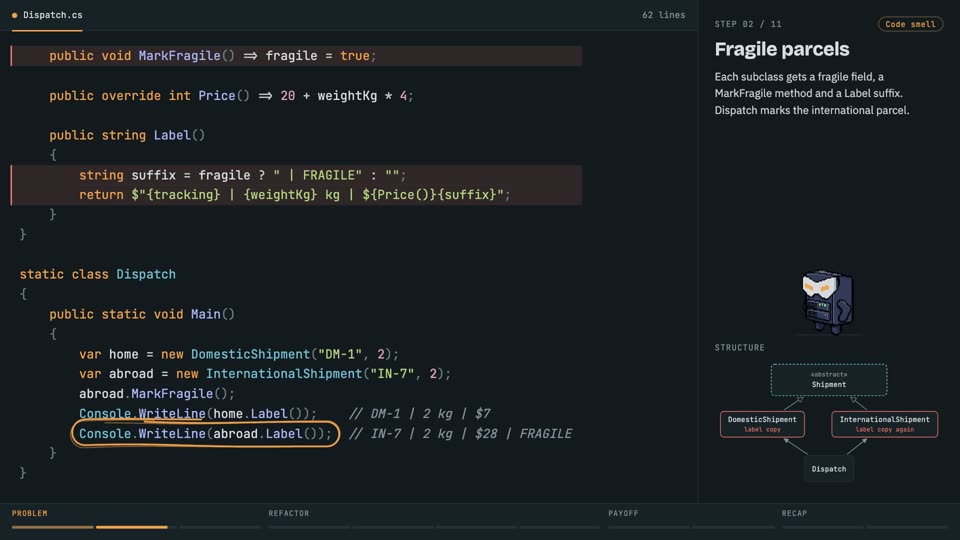Click the partially filled current step progress segment
This screenshot has width=960, height=540.
[136, 527]
